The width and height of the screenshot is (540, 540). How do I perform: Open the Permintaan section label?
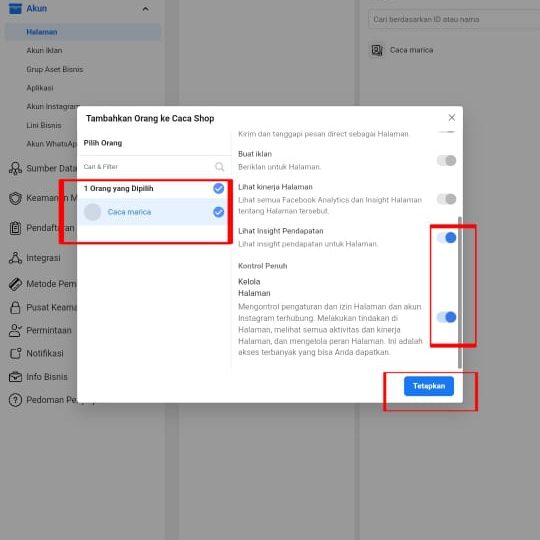pos(49,330)
